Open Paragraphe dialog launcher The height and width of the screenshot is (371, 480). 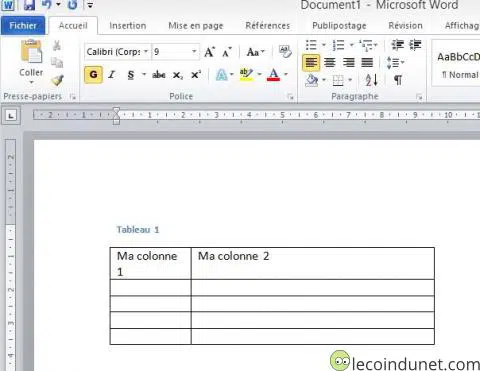419,97
